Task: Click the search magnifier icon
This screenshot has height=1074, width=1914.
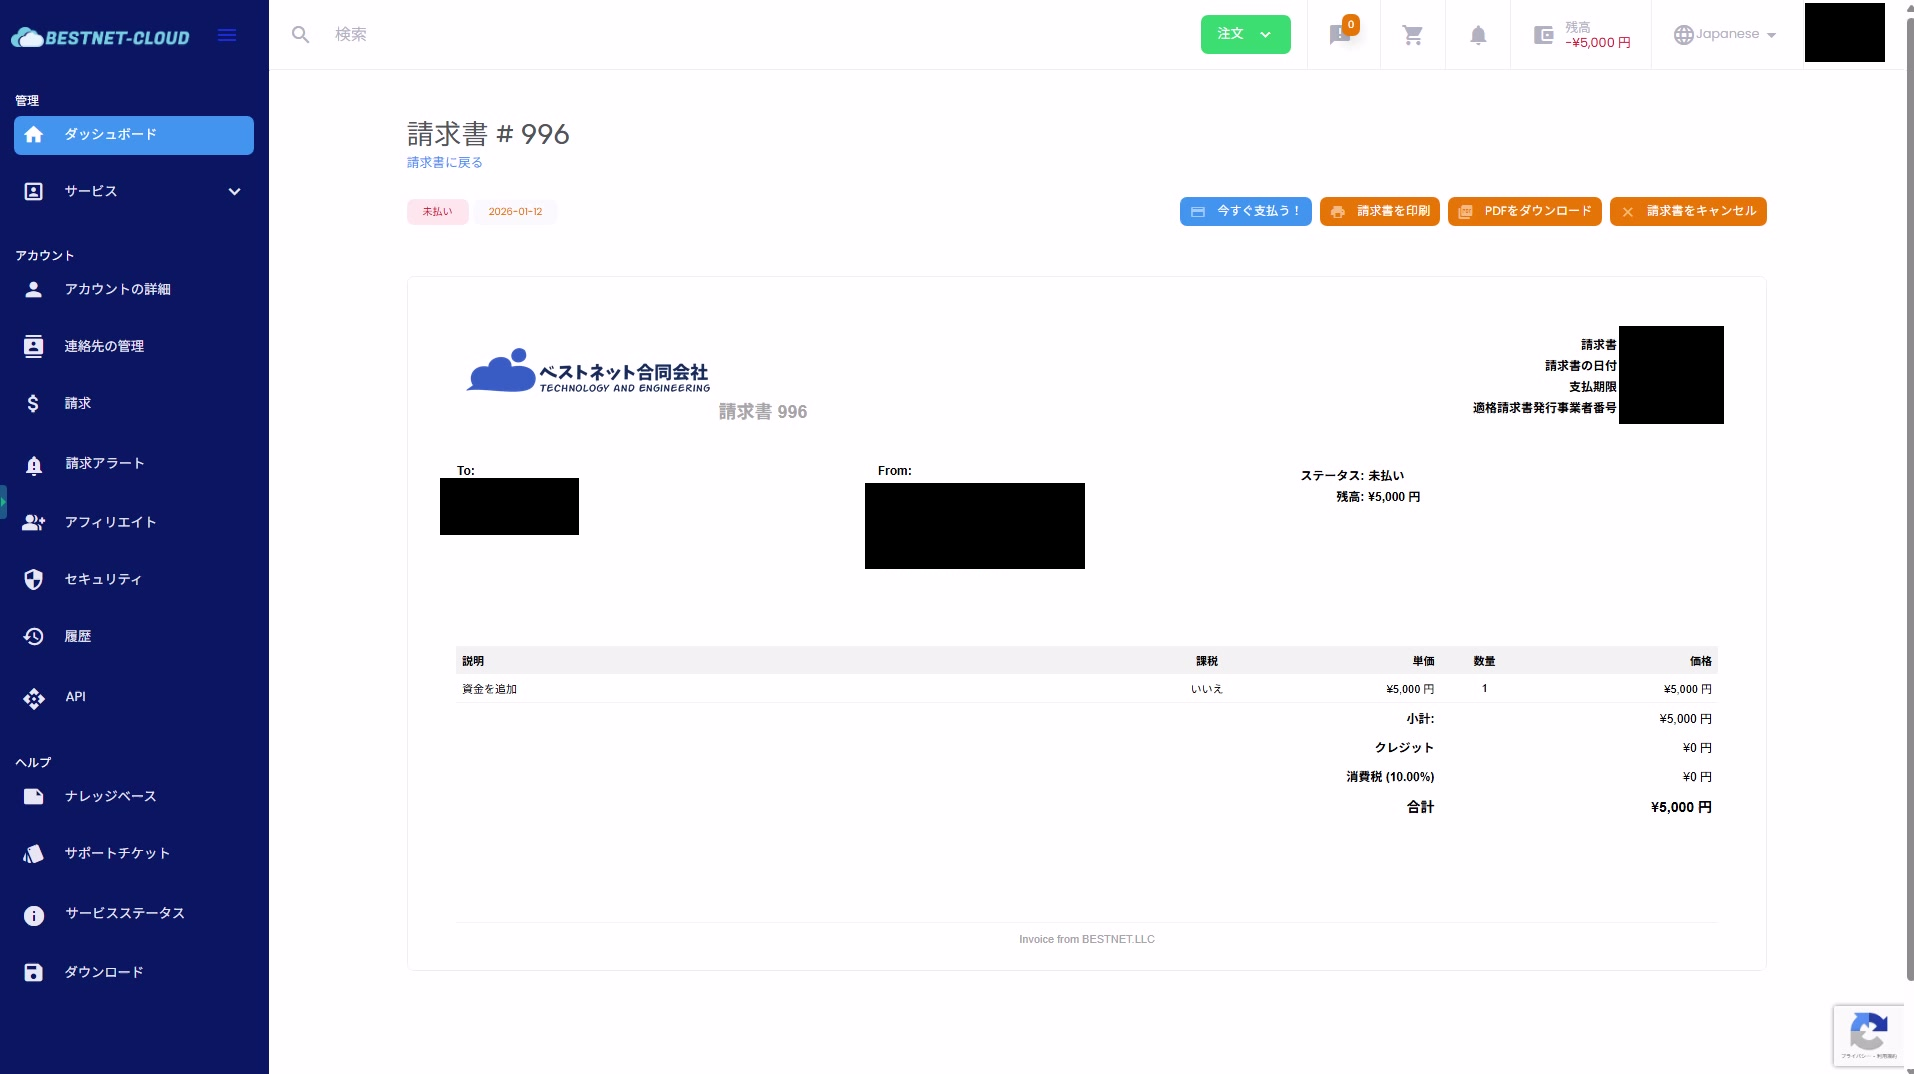Action: click(x=301, y=34)
